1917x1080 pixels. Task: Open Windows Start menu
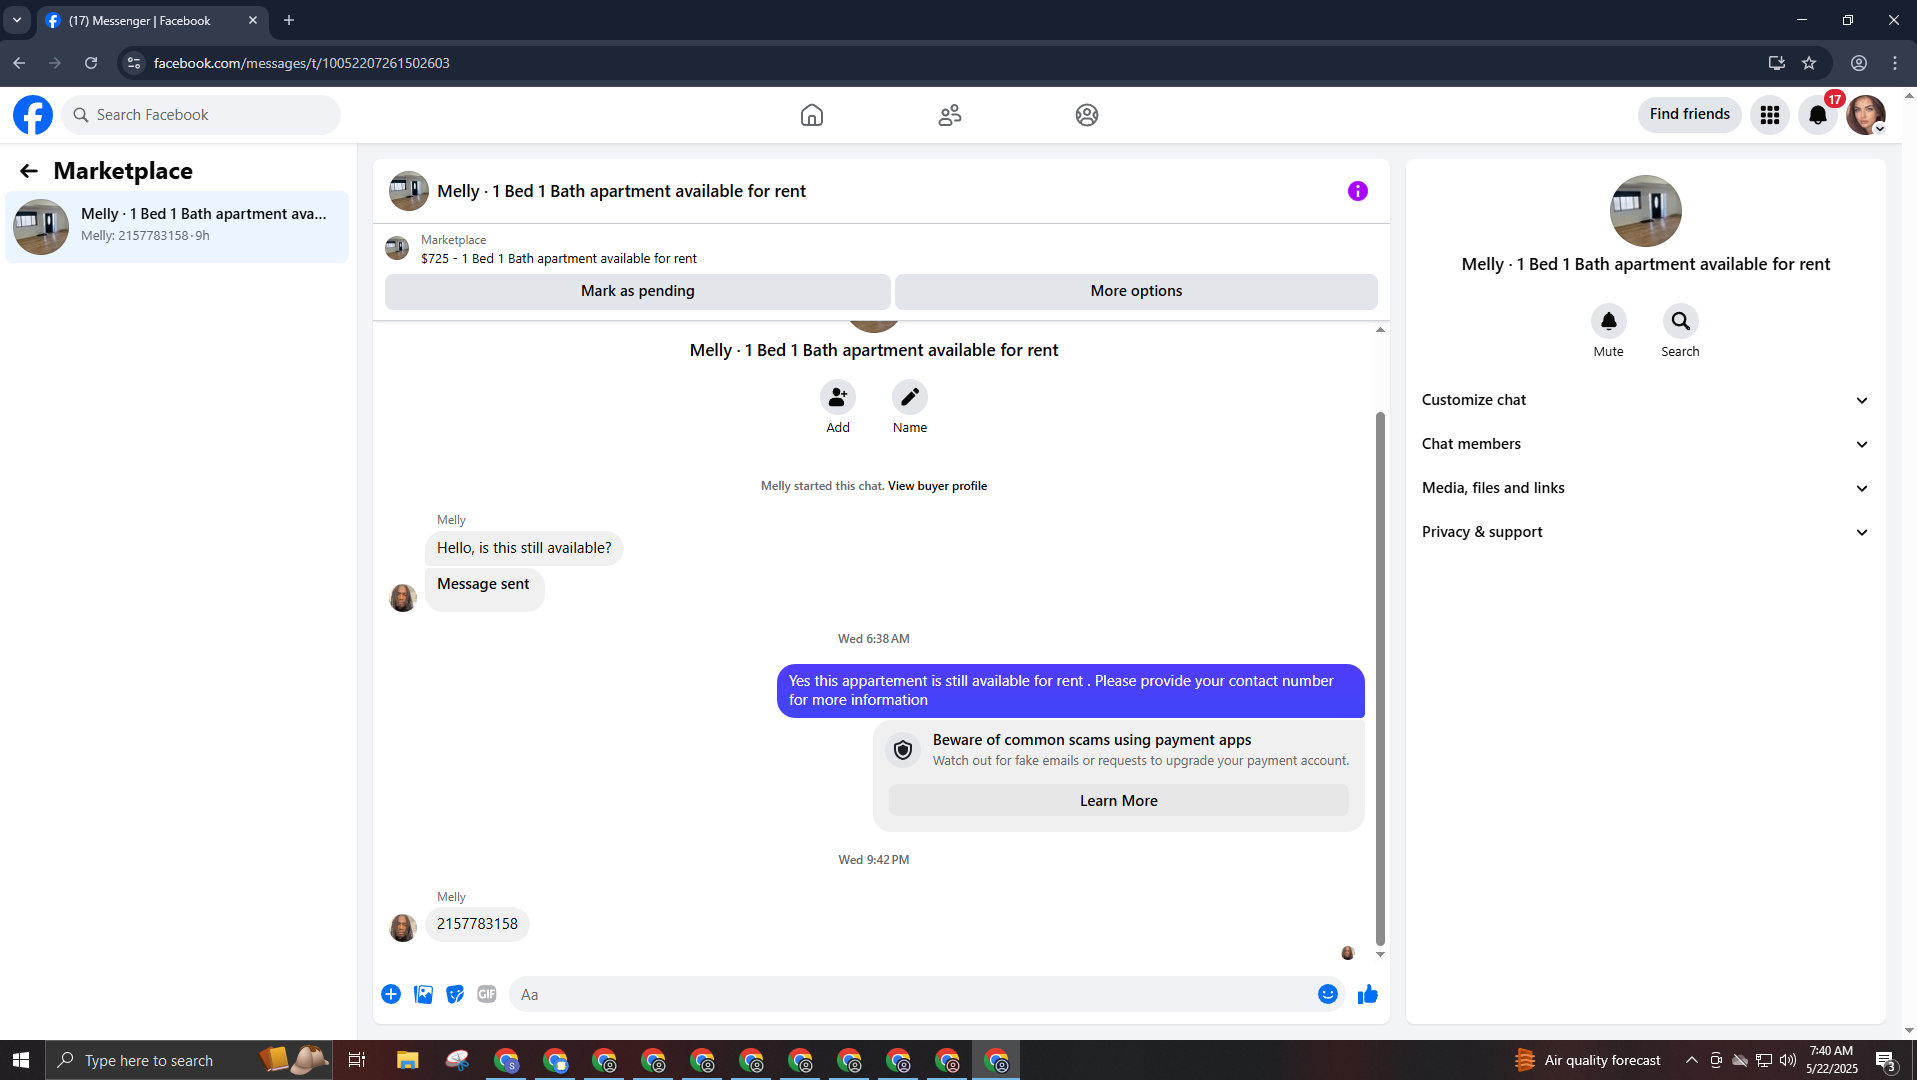click(x=21, y=1060)
